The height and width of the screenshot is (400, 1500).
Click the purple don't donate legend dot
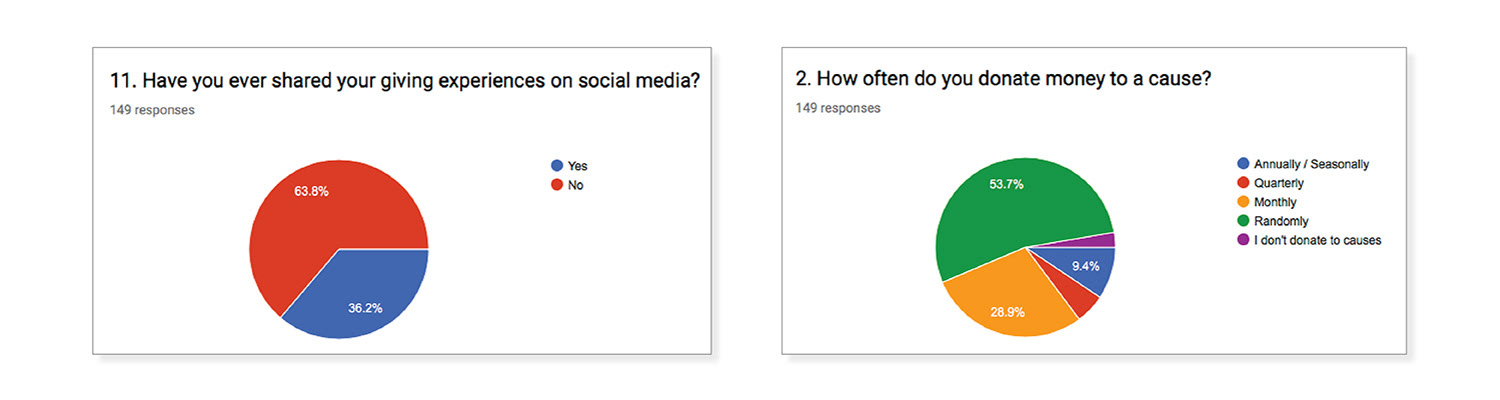pyautogui.click(x=1243, y=240)
